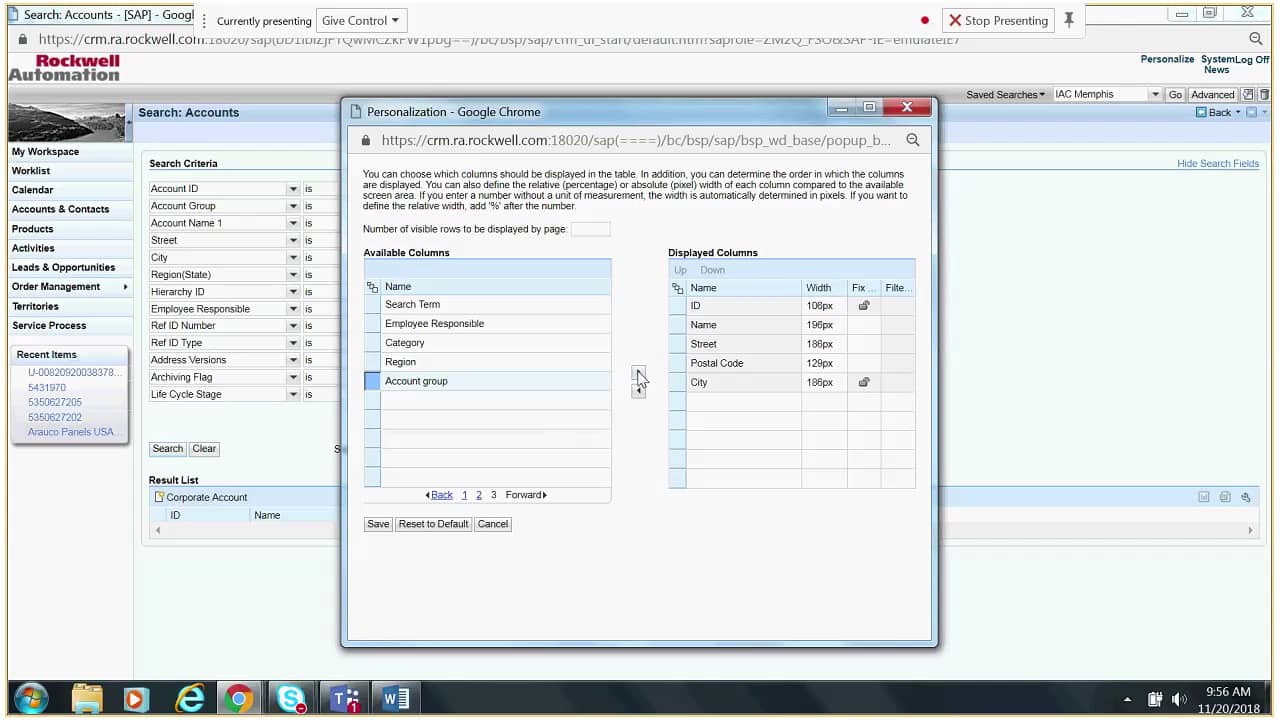This screenshot has height=720, width=1280.
Task: Open Internet Explorer from taskbar
Action: tap(189, 698)
